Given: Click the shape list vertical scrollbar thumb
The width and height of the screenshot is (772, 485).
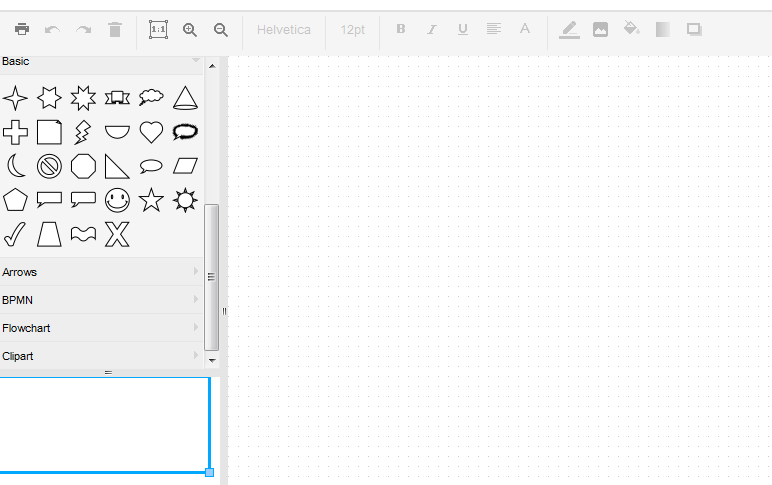Looking at the screenshot, I should [212, 277].
